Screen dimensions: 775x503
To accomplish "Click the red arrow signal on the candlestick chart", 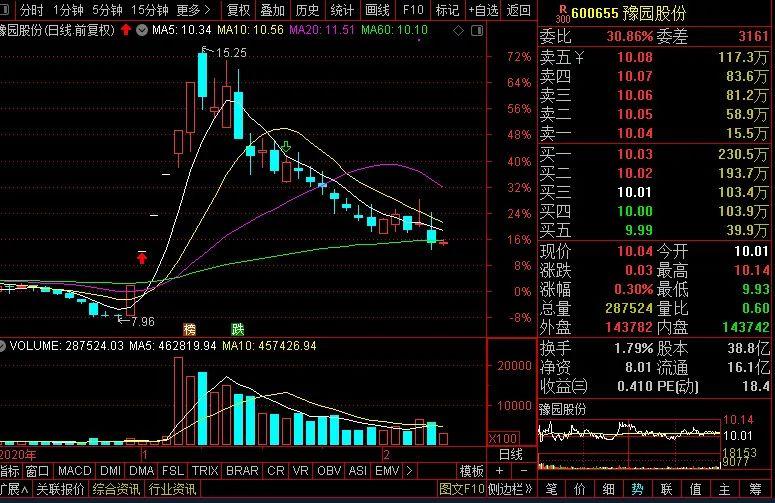I will pyautogui.click(x=142, y=258).
